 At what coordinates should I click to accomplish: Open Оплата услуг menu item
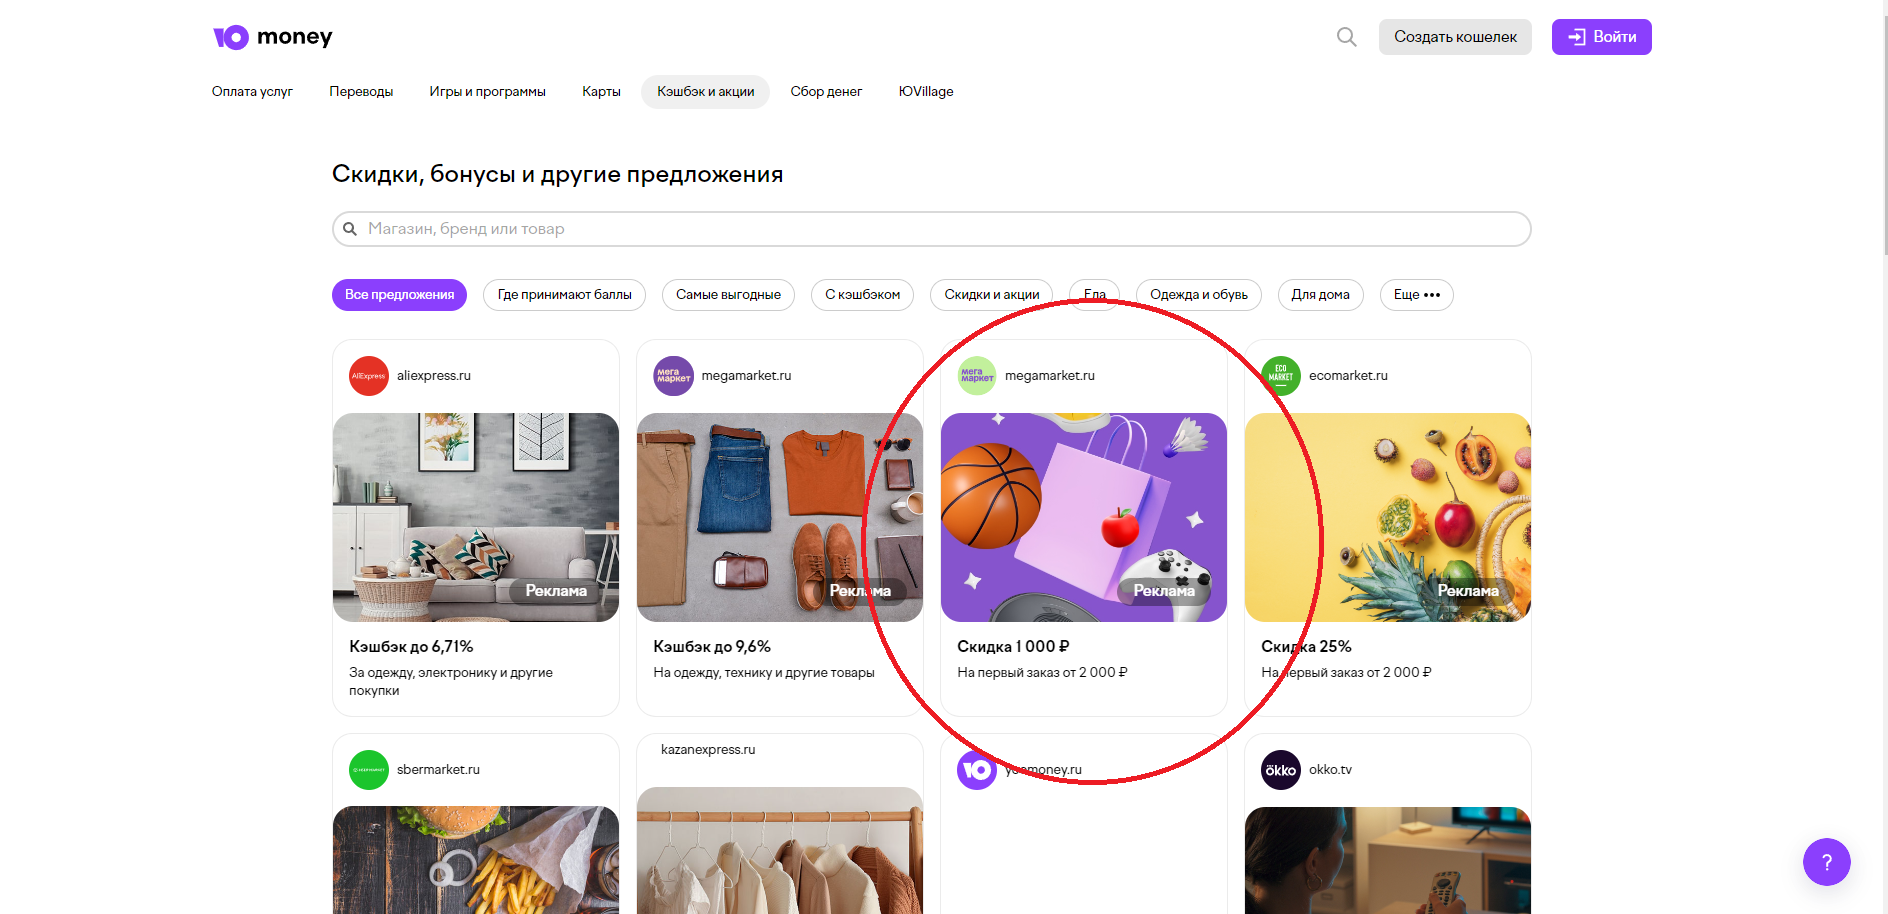(x=252, y=92)
